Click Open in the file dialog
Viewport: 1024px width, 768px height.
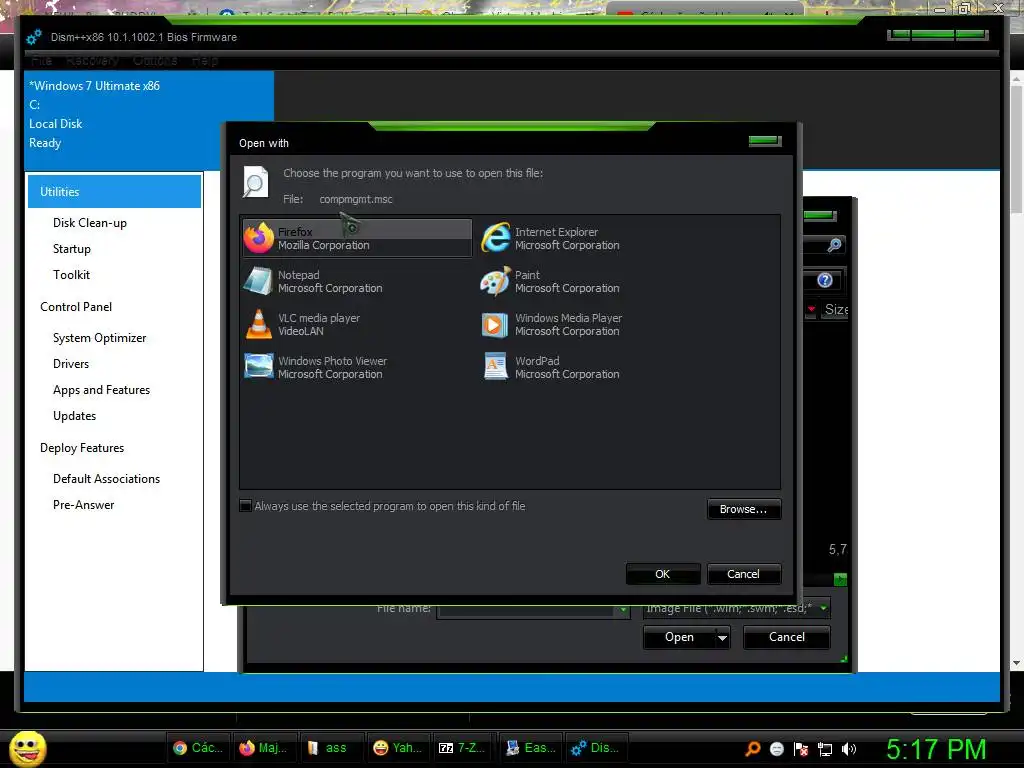pyautogui.click(x=679, y=637)
